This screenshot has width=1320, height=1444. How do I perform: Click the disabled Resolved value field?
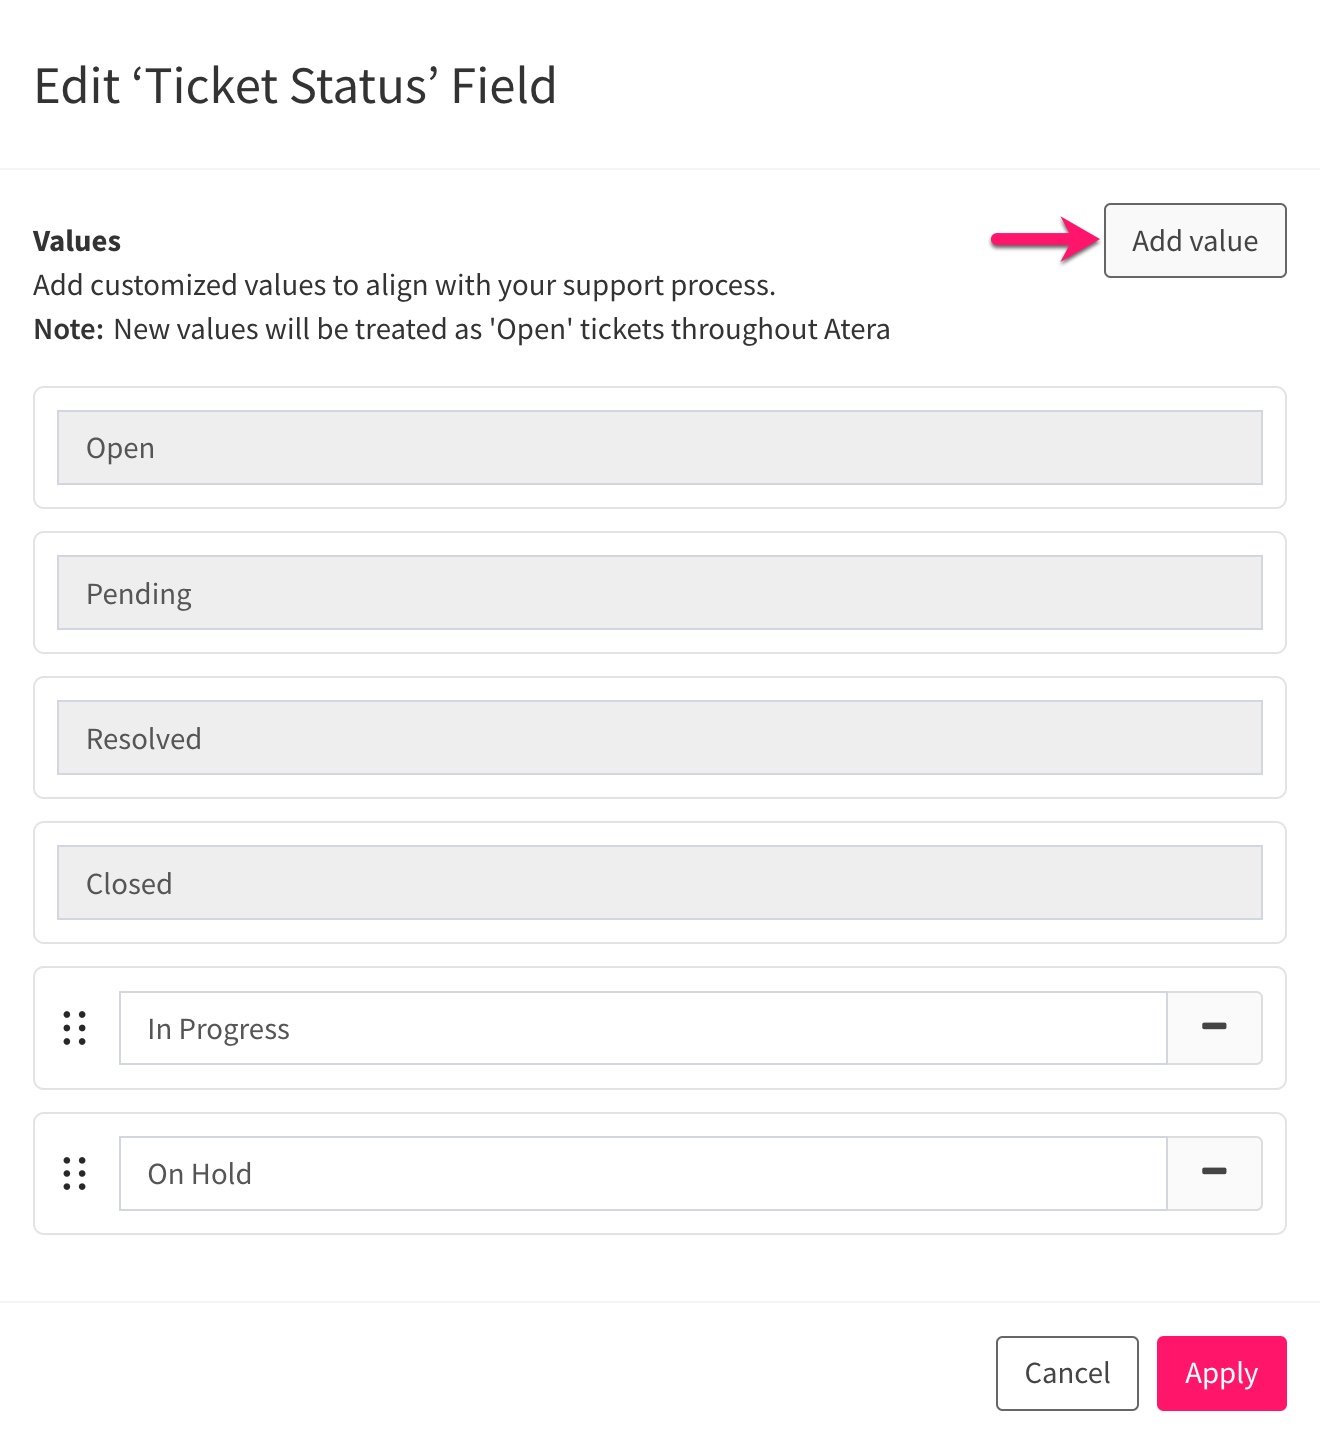(x=659, y=738)
